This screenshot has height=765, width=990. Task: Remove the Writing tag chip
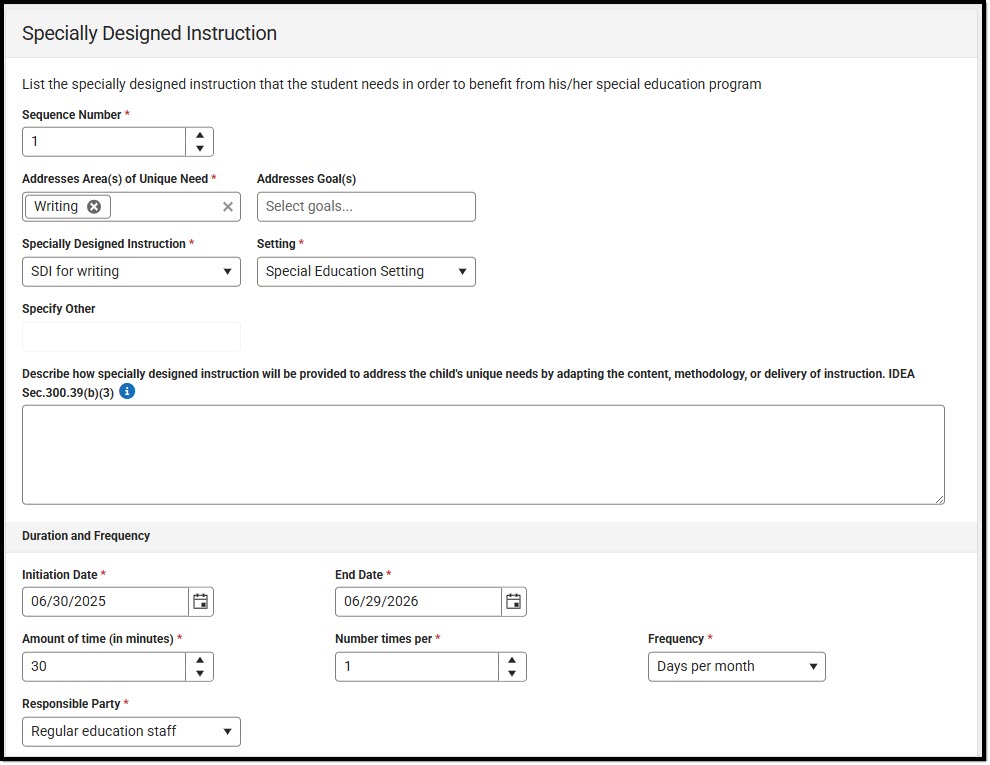pyautogui.click(x=94, y=207)
